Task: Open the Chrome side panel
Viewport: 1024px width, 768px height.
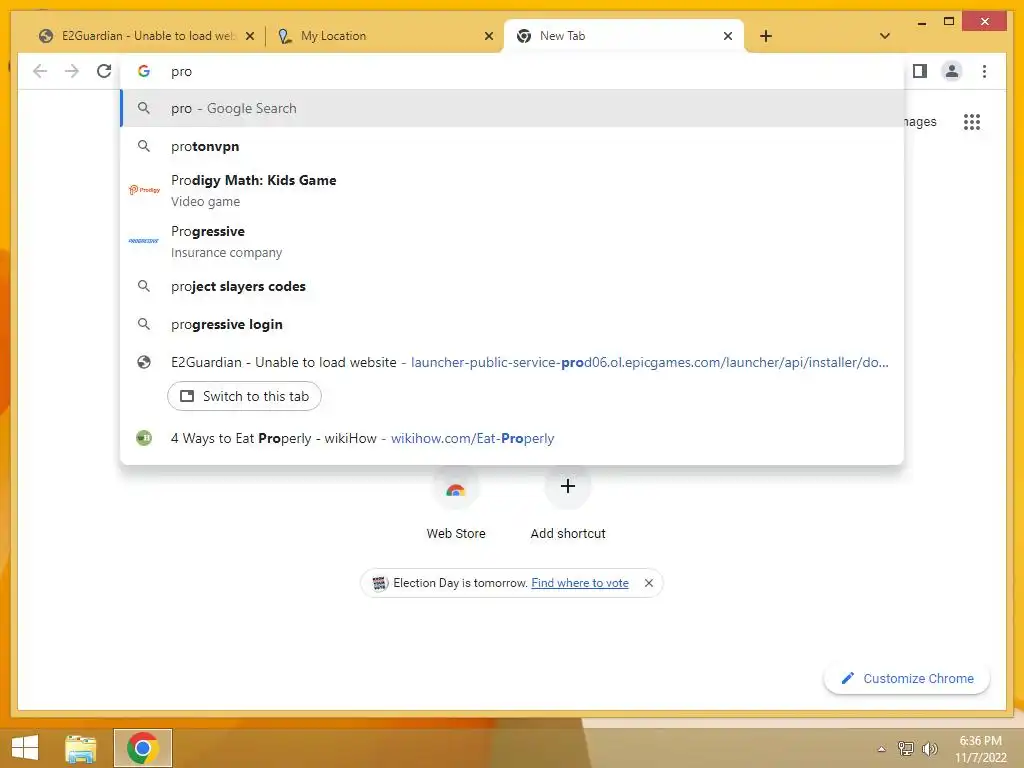Action: [x=920, y=71]
